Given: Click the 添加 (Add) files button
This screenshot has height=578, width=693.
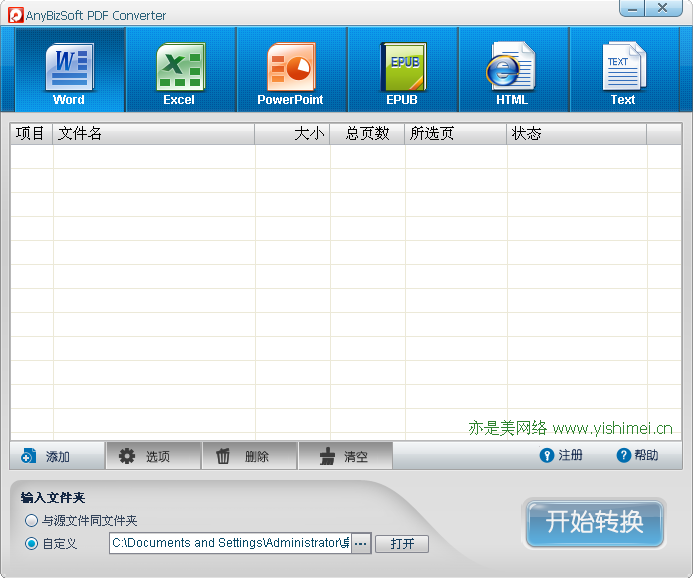Looking at the screenshot, I should (x=57, y=456).
